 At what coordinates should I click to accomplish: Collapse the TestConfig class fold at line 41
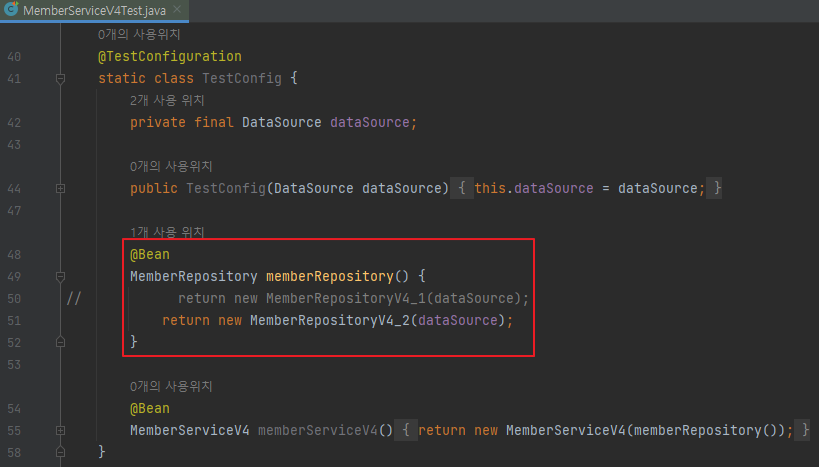(61, 79)
